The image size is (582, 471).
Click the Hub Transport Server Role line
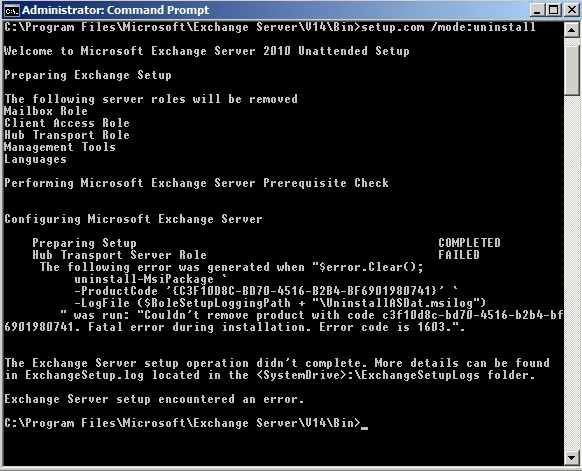[x=119, y=255]
